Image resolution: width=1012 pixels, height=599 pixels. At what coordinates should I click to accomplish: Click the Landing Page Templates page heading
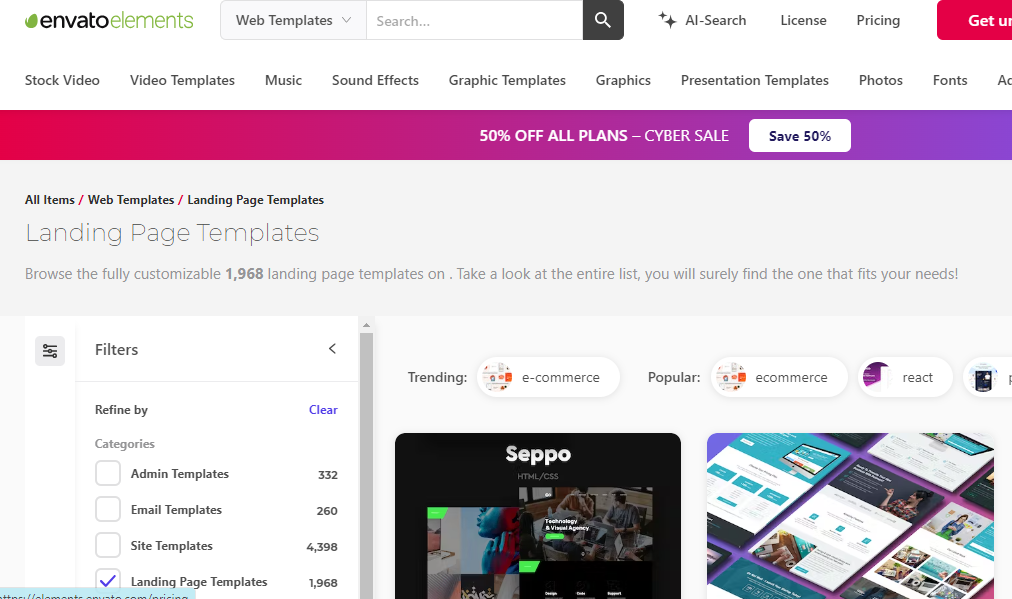coord(172,233)
